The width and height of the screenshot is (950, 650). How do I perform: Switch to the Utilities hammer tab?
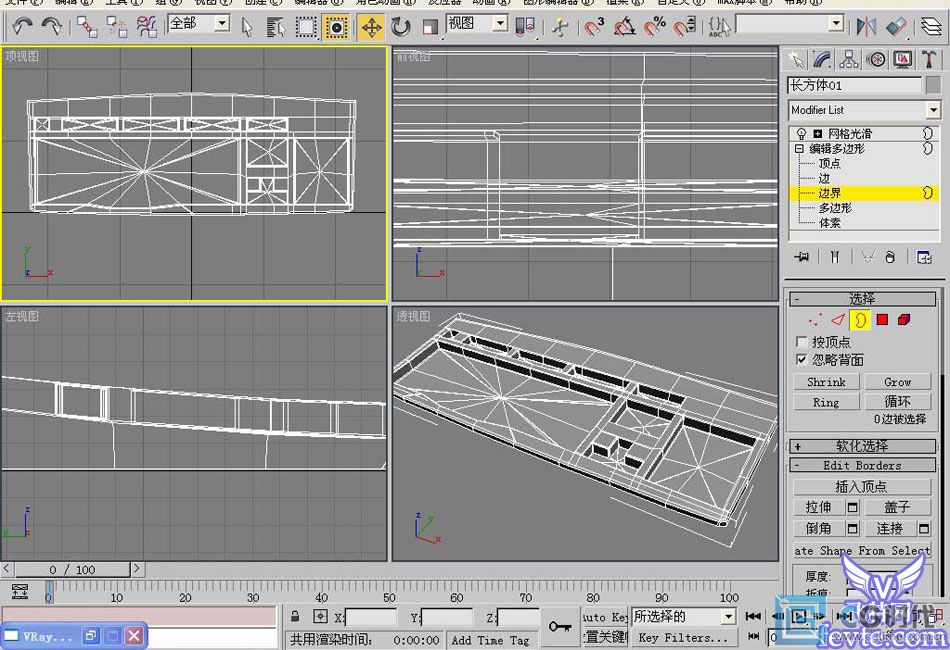tap(929, 59)
